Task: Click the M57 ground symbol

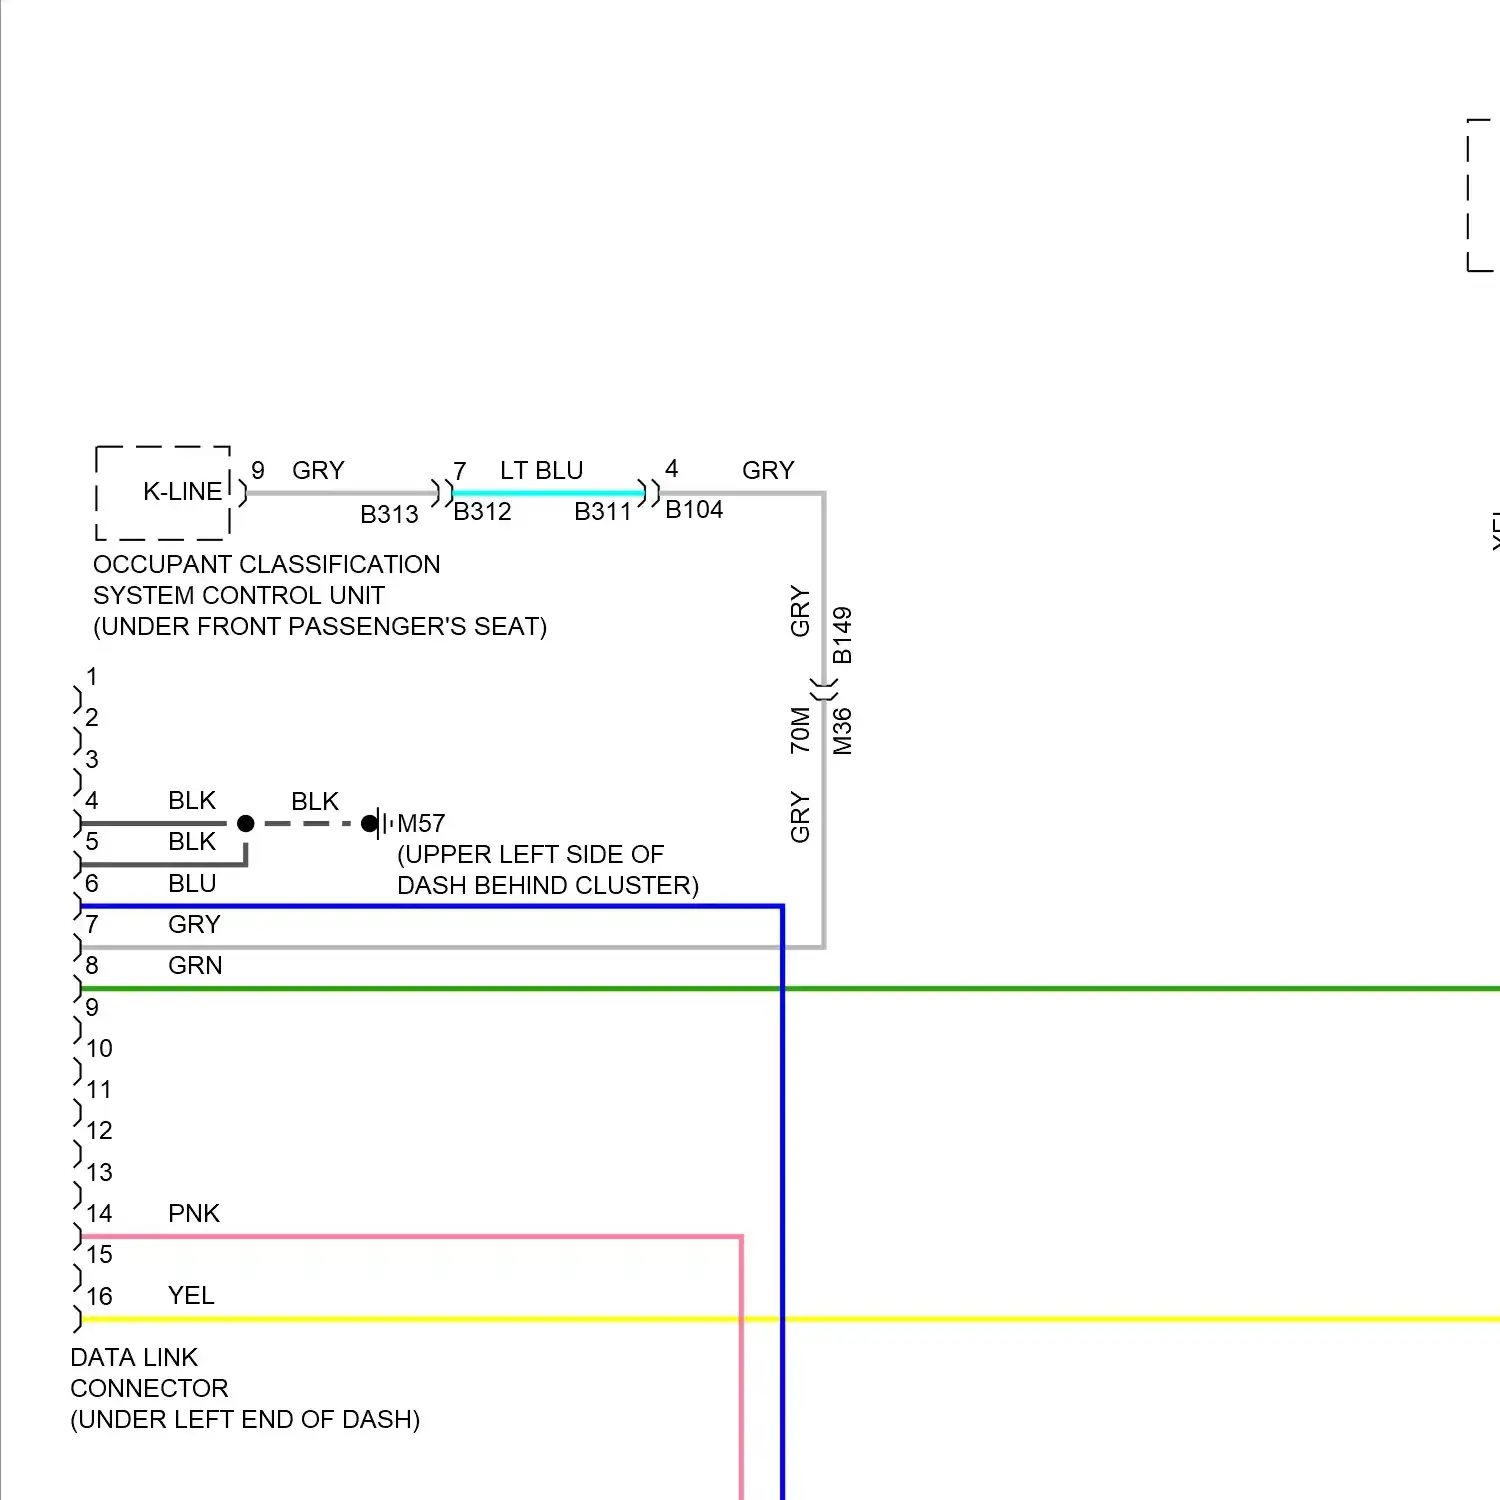Action: click(379, 823)
